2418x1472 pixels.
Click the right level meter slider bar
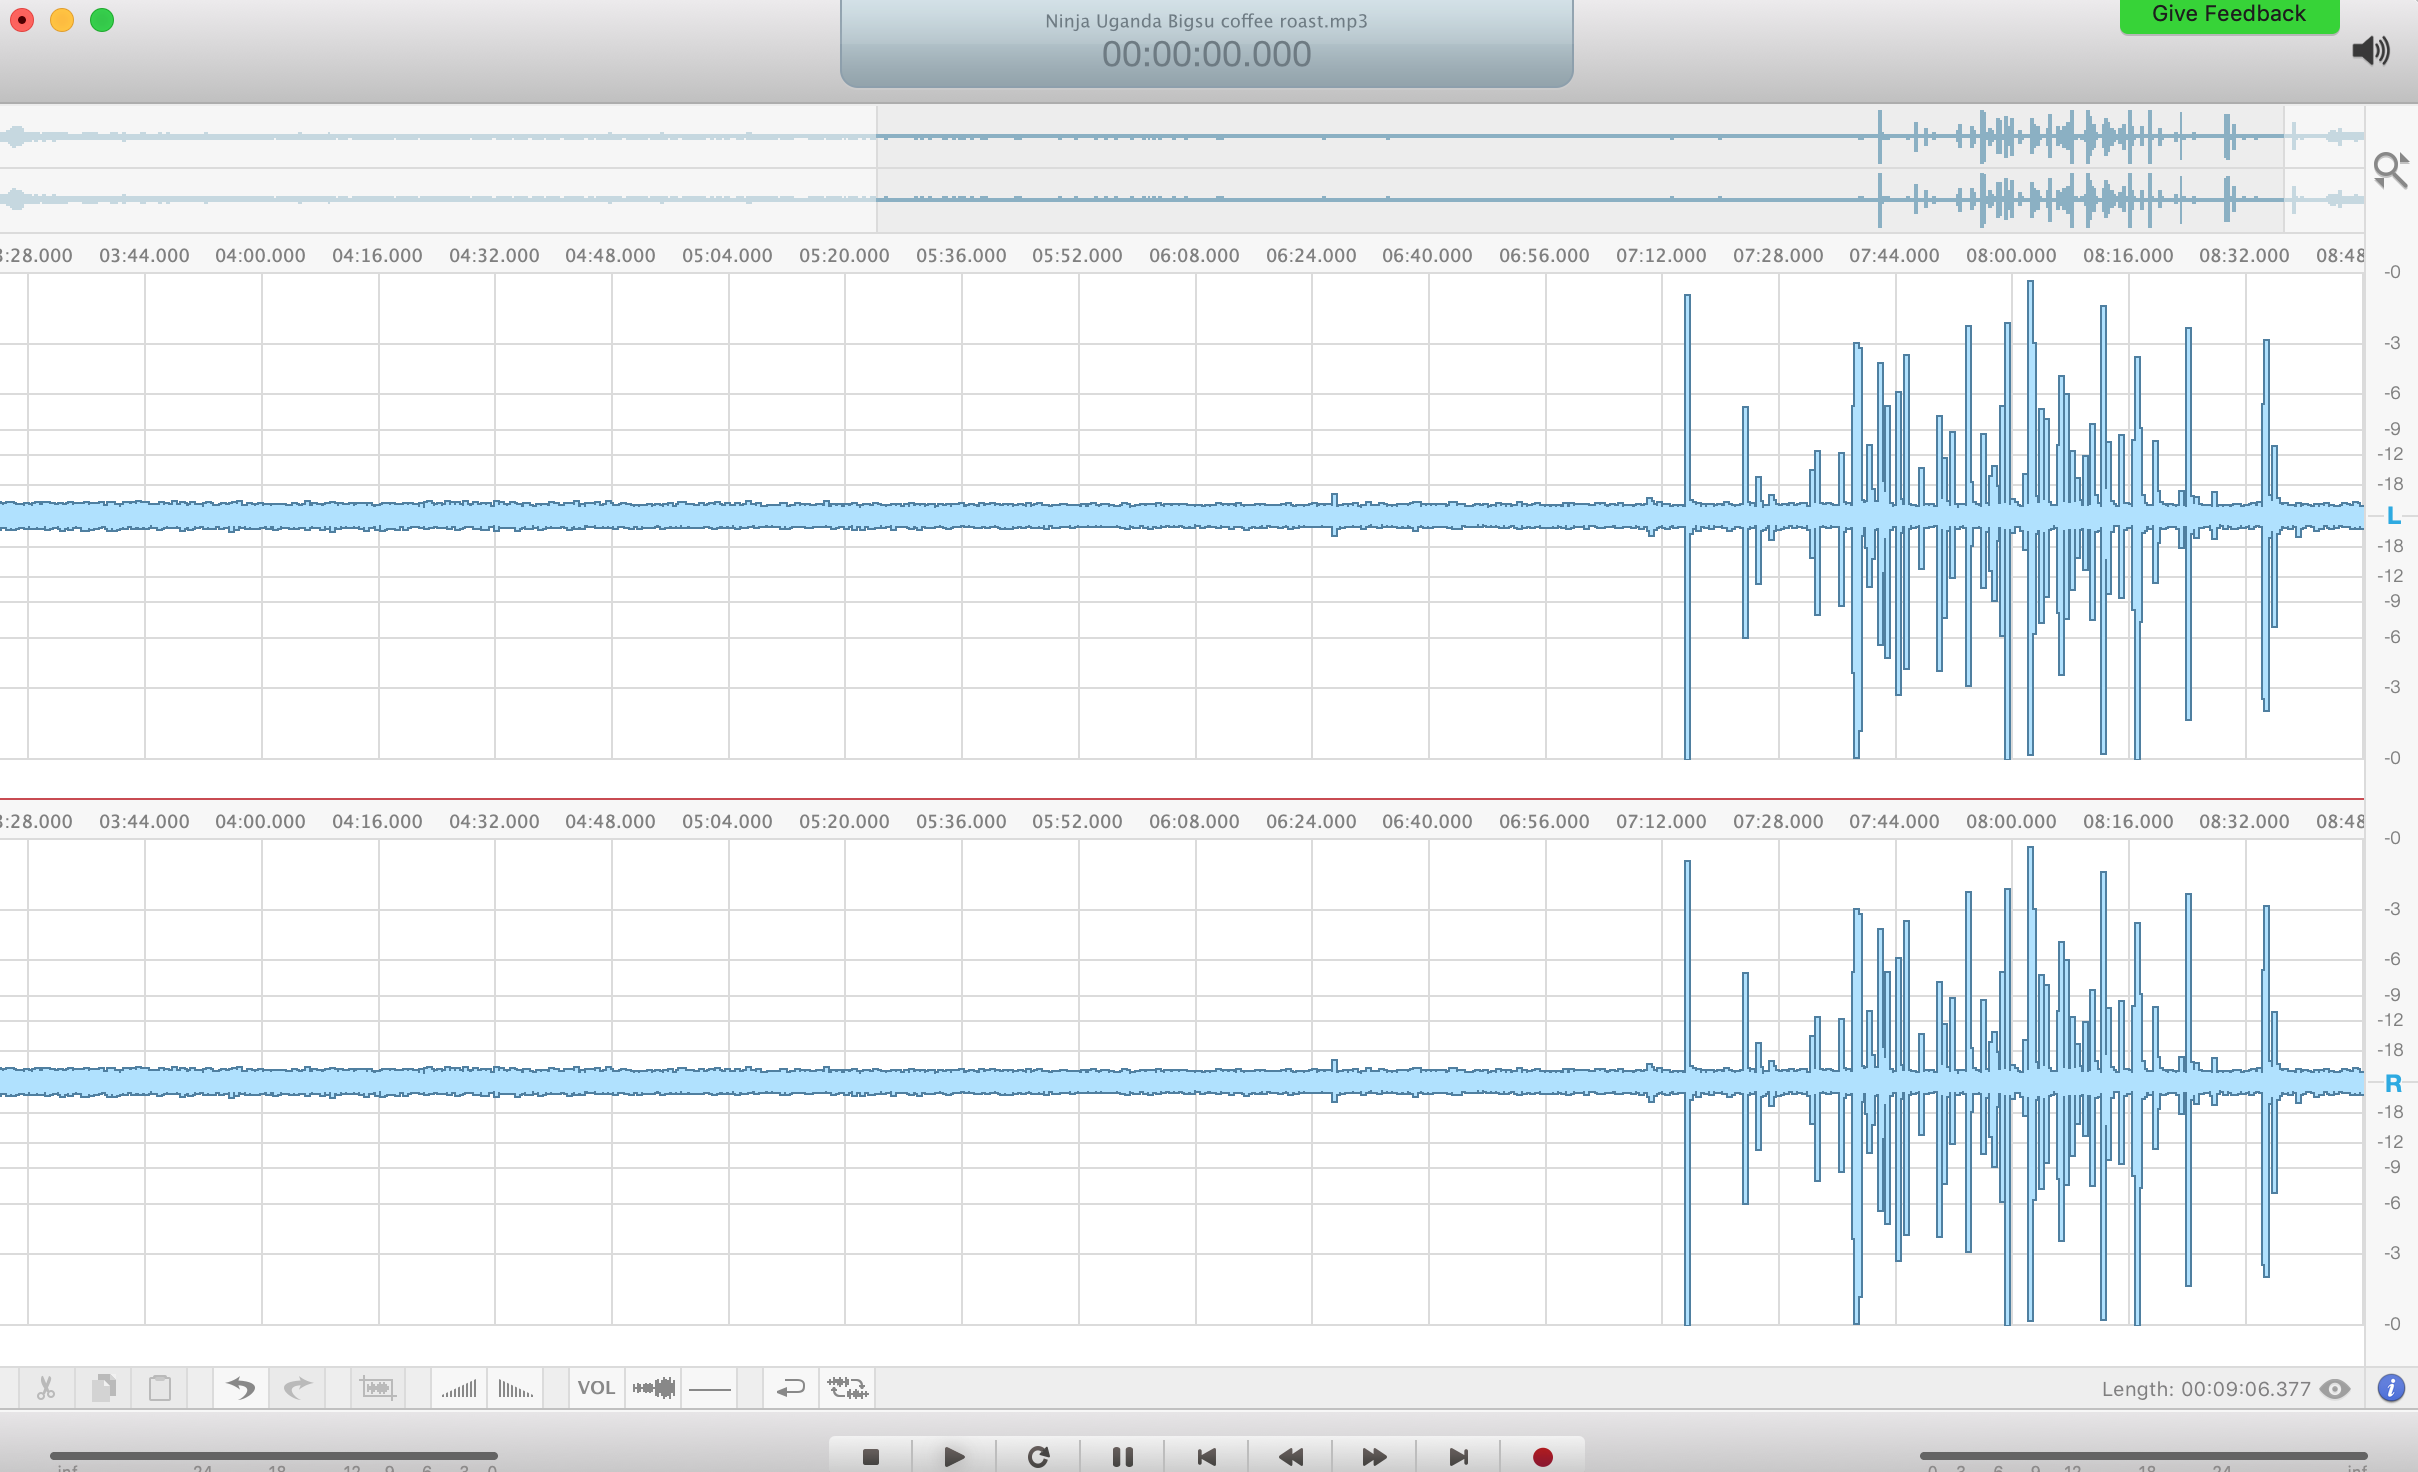tap(2143, 1456)
